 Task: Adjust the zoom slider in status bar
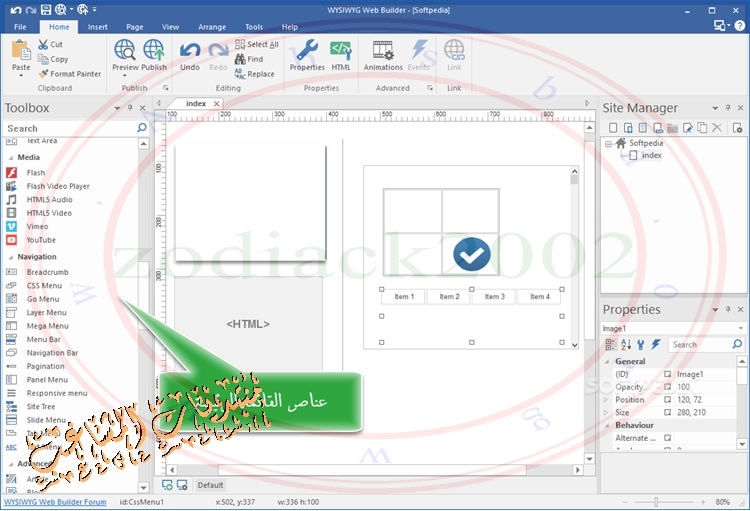pyautogui.click(x=656, y=501)
